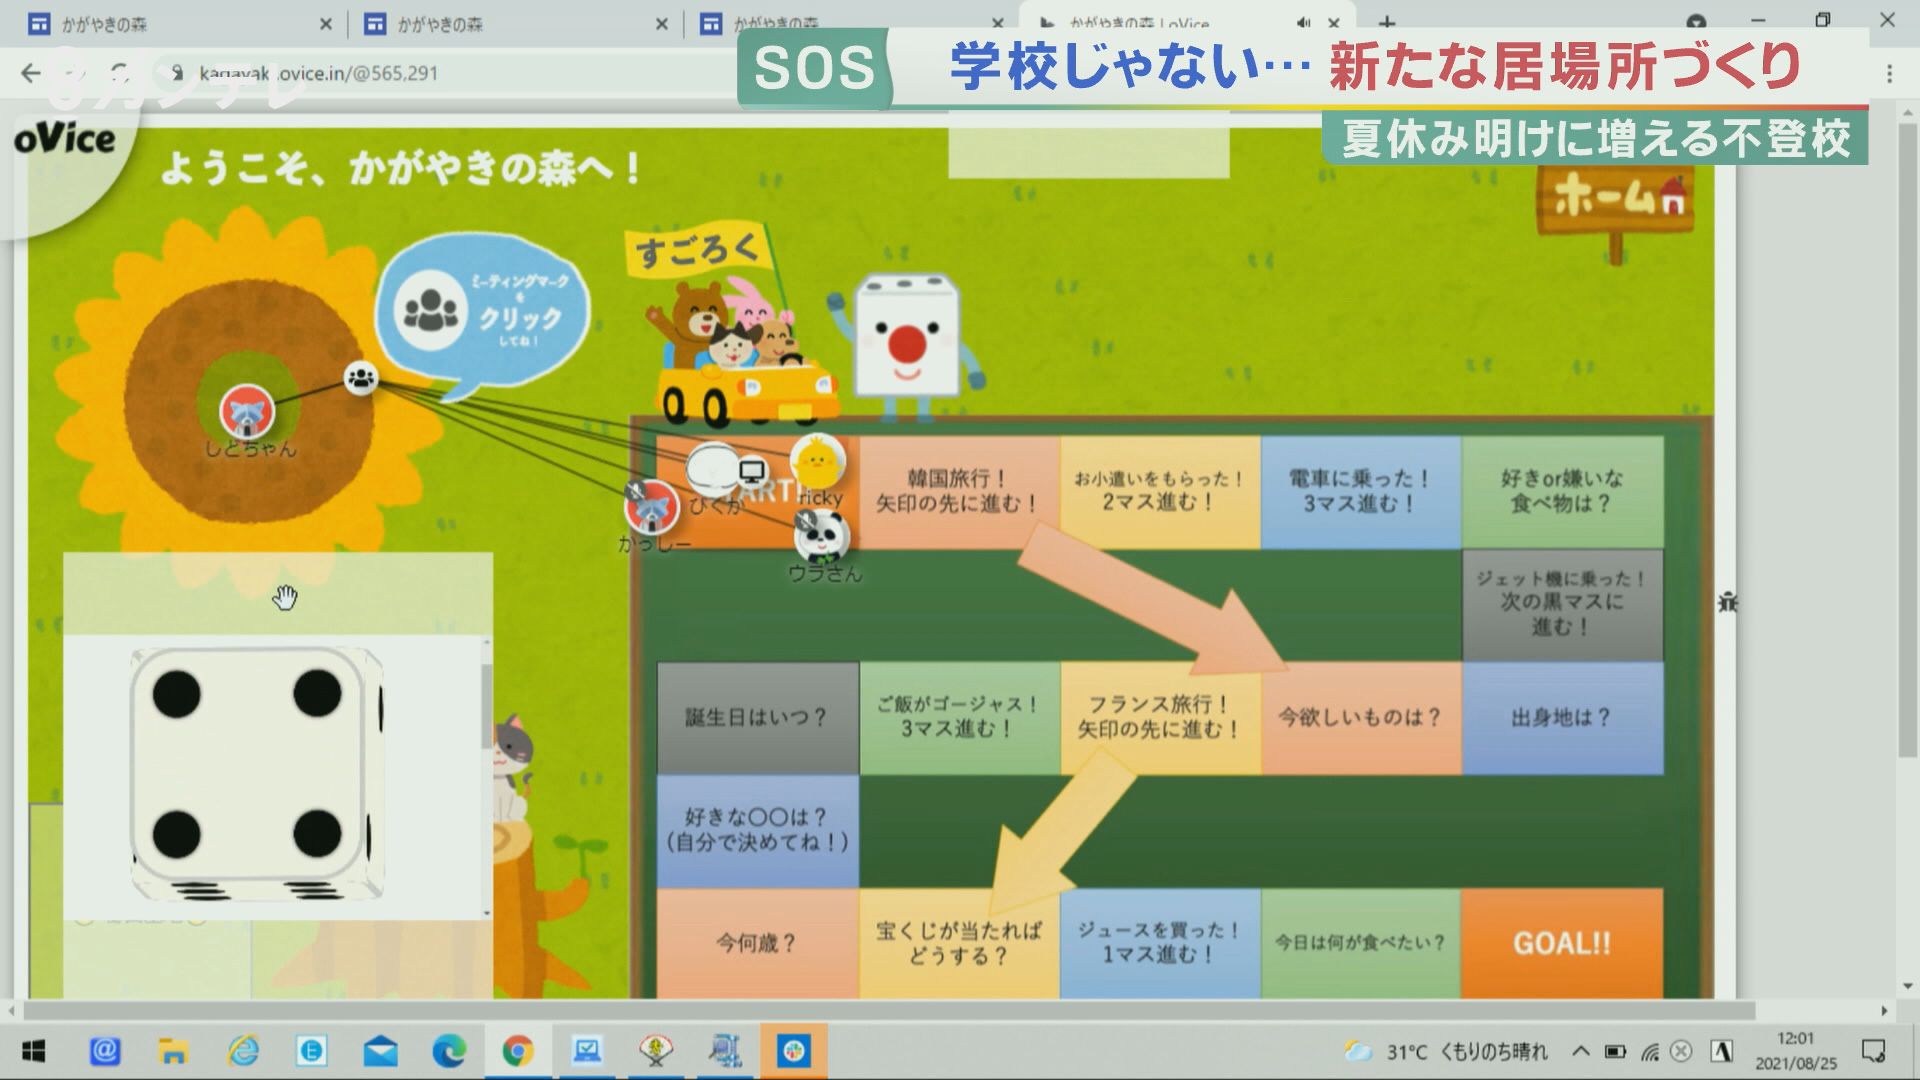
Task: Expand the system tray hidden icons chevron
Action: tap(1581, 1051)
